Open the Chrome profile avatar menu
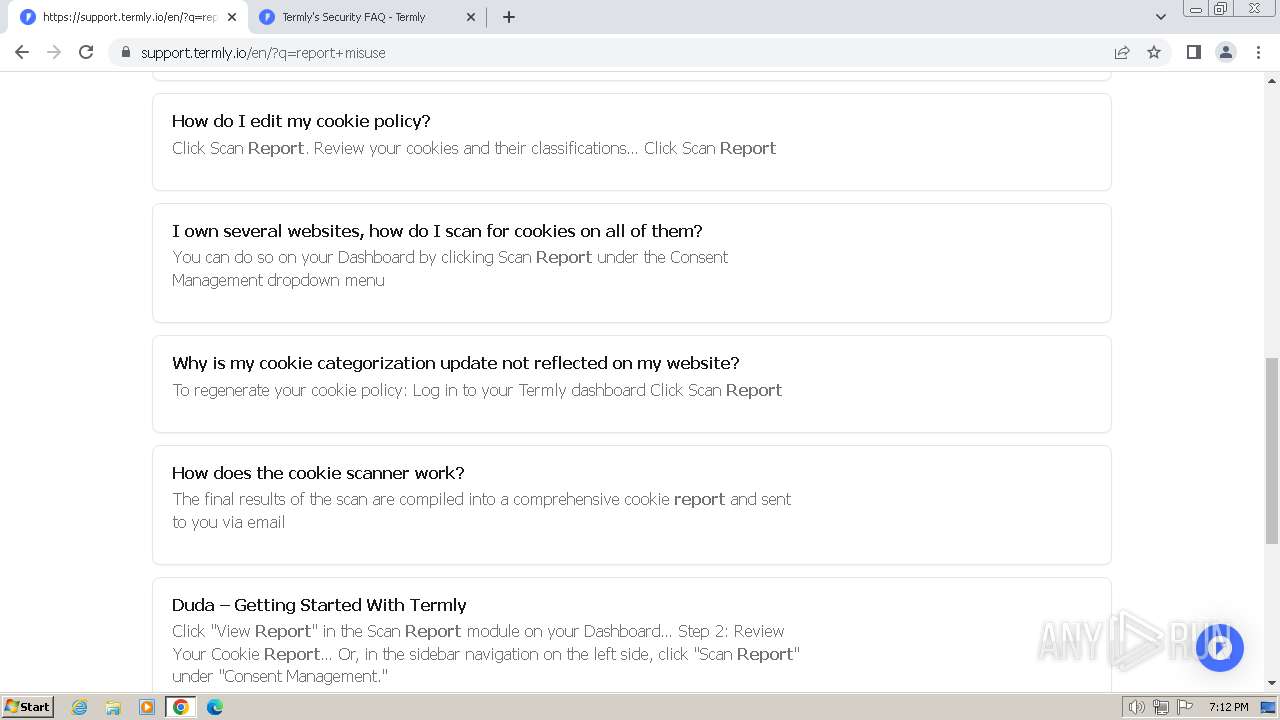 [1225, 52]
